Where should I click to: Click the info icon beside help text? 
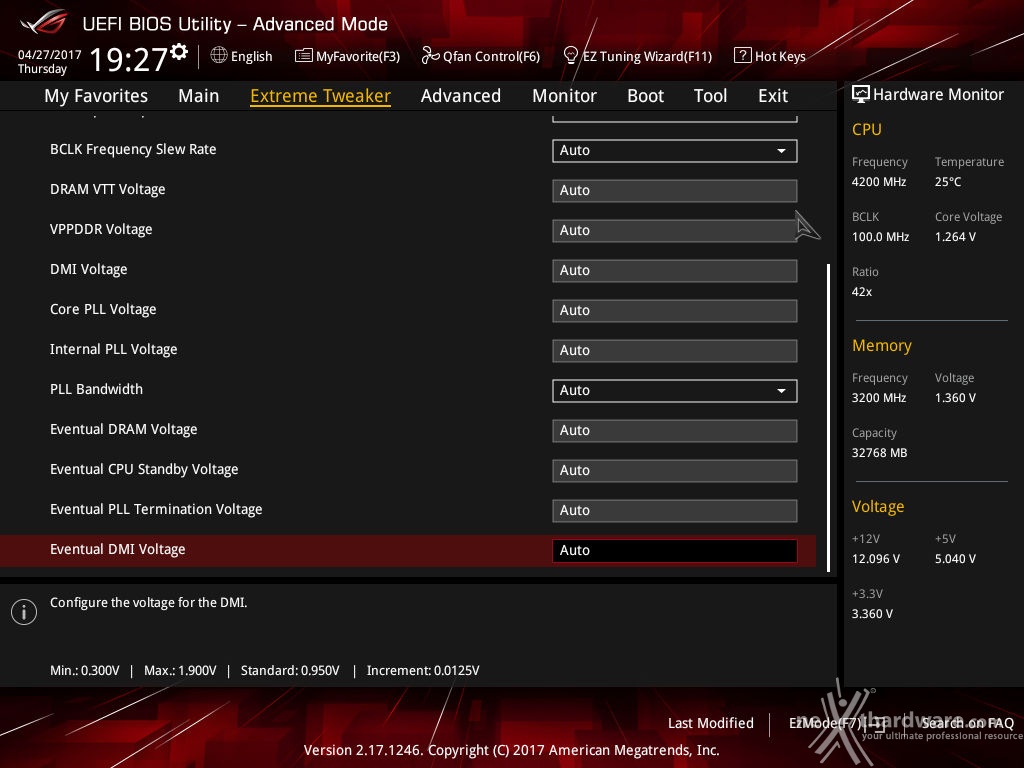[x=24, y=612]
